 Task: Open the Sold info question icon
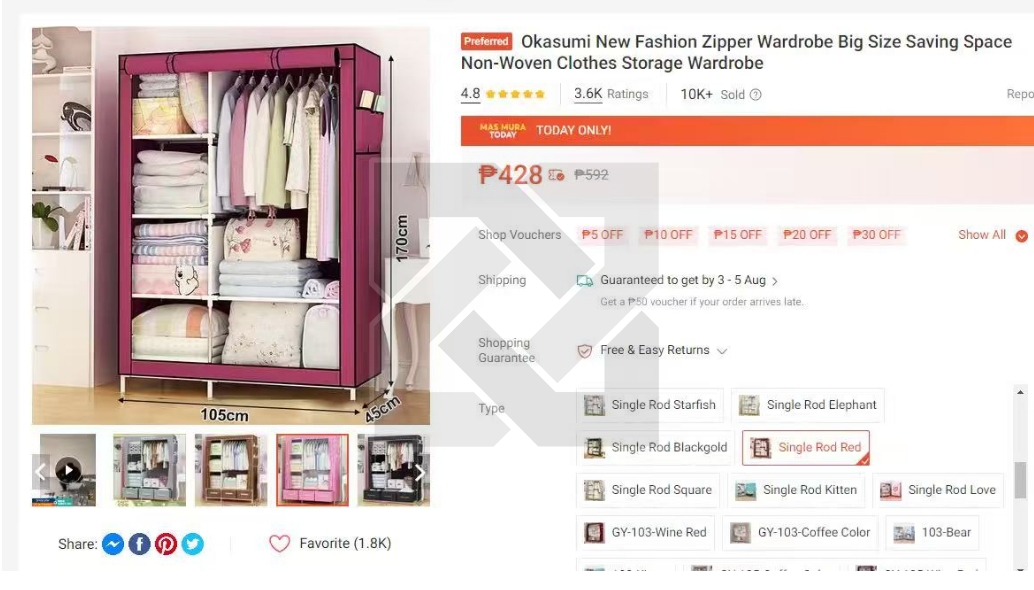[x=756, y=95]
